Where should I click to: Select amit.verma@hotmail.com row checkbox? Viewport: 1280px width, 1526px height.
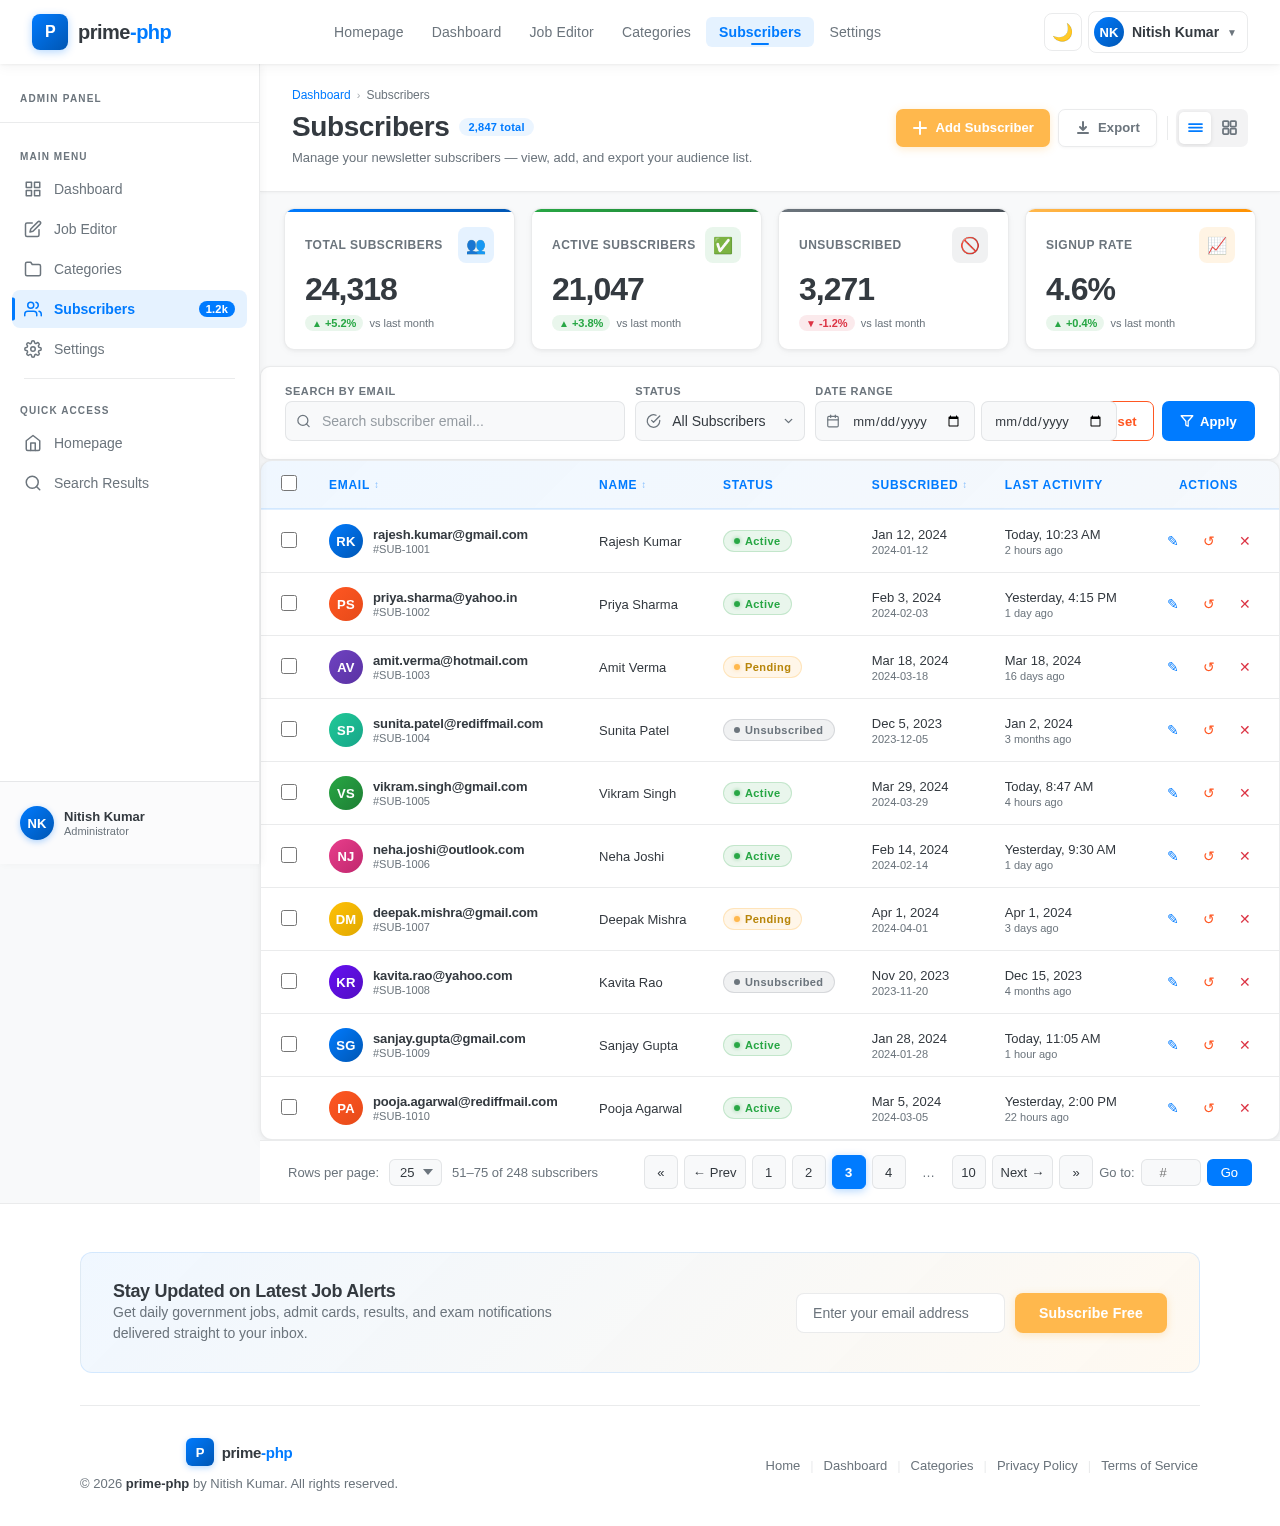pos(289,666)
